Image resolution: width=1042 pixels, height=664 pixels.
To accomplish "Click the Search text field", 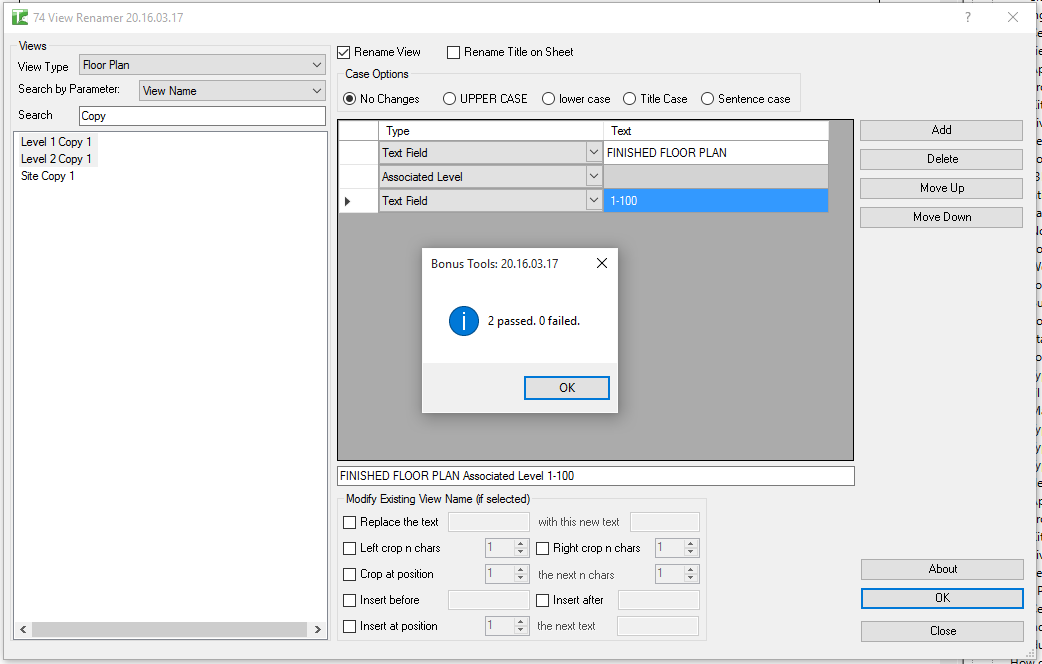I will (202, 116).
